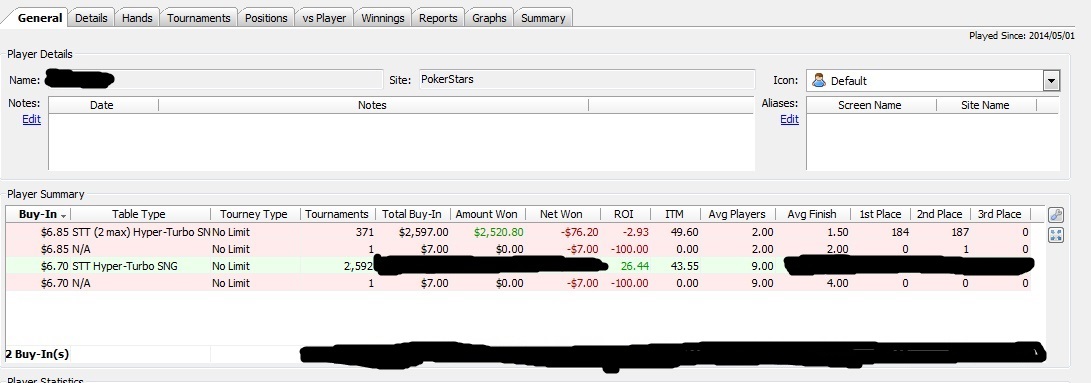Click the Total Buy-In column header
1091x383 pixels.
[x=413, y=214]
